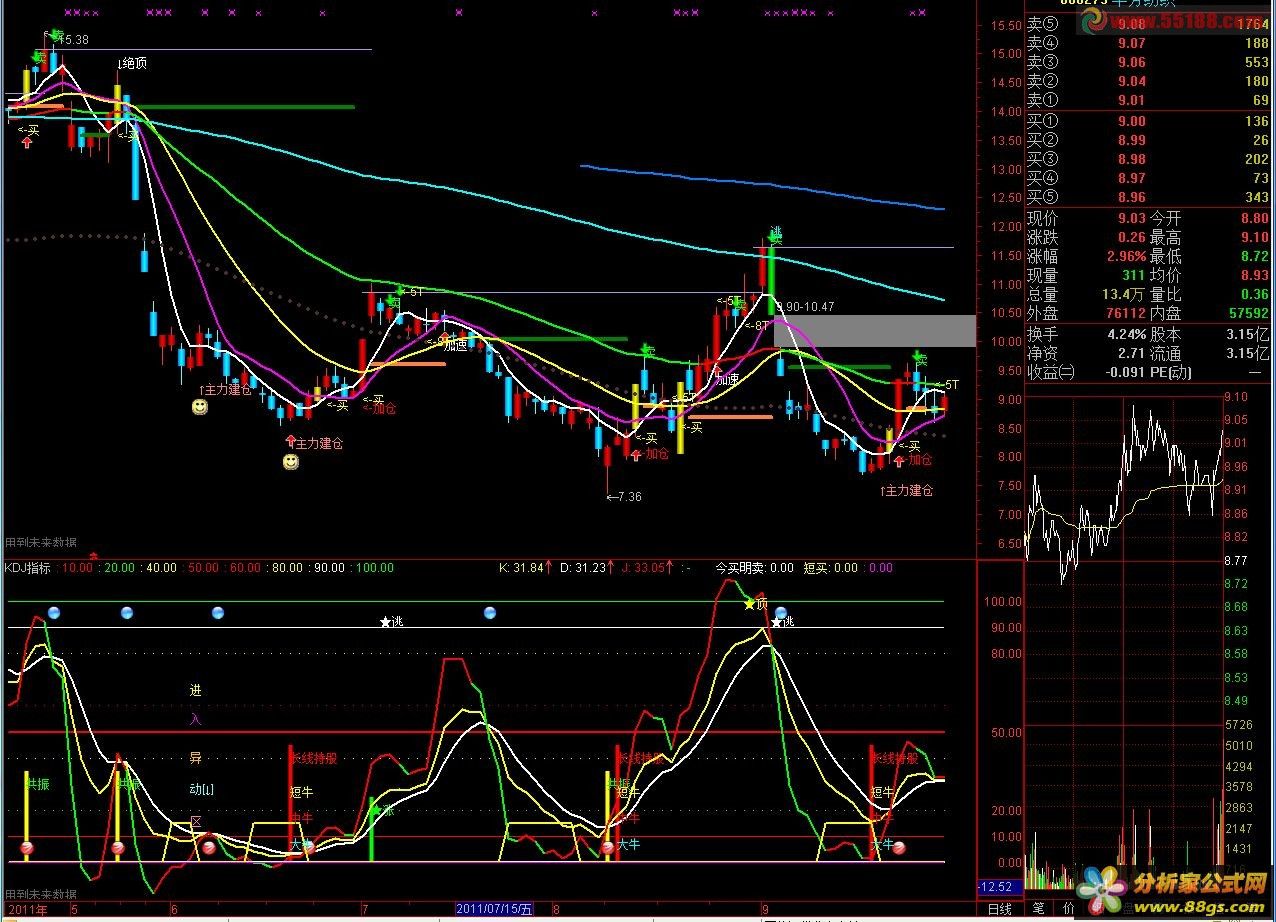1276x922 pixels.
Task: Click the highlighted date 2011/07/15/五
Action: coord(494,909)
